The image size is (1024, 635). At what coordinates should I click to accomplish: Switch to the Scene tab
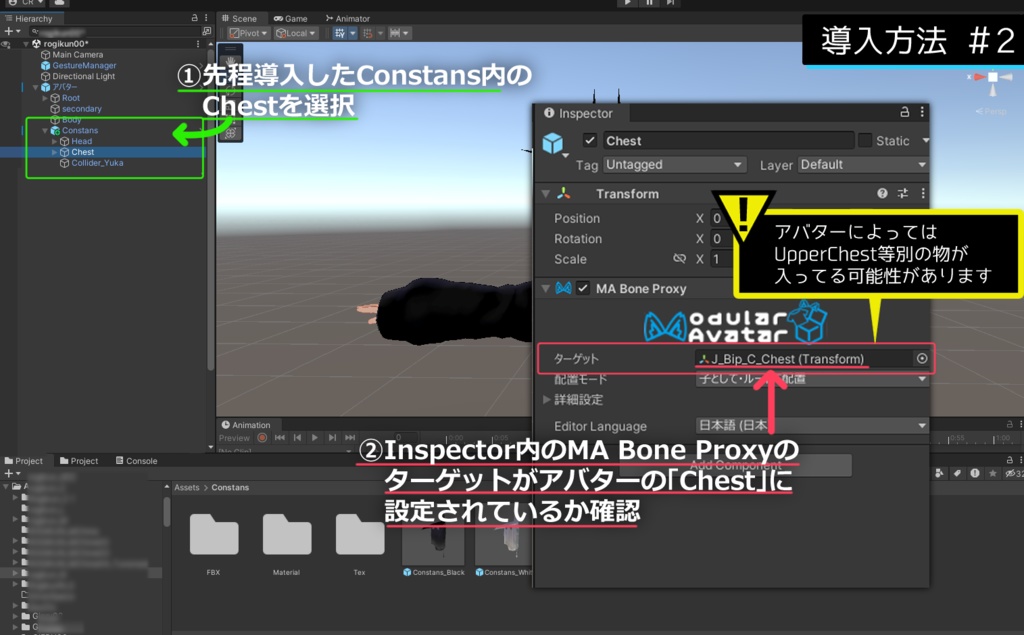point(239,18)
